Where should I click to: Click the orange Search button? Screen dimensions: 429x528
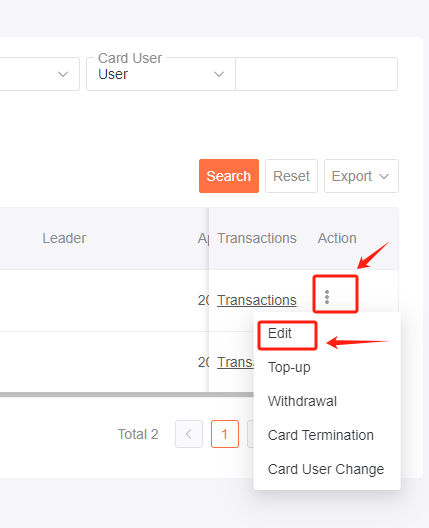pos(229,176)
